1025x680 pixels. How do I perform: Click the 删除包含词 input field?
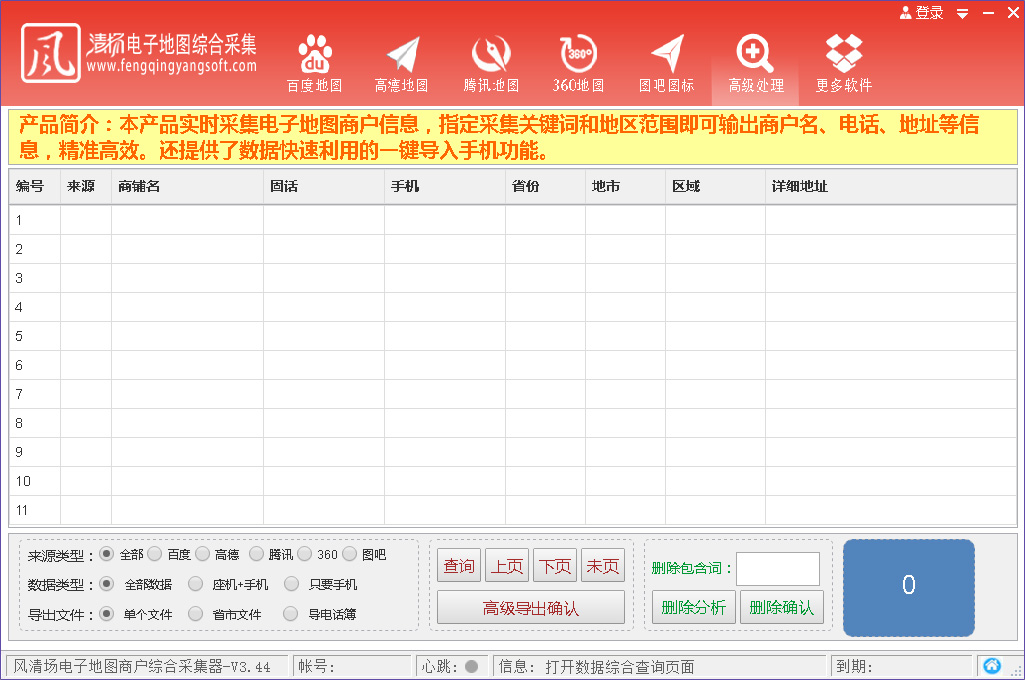tap(777, 569)
